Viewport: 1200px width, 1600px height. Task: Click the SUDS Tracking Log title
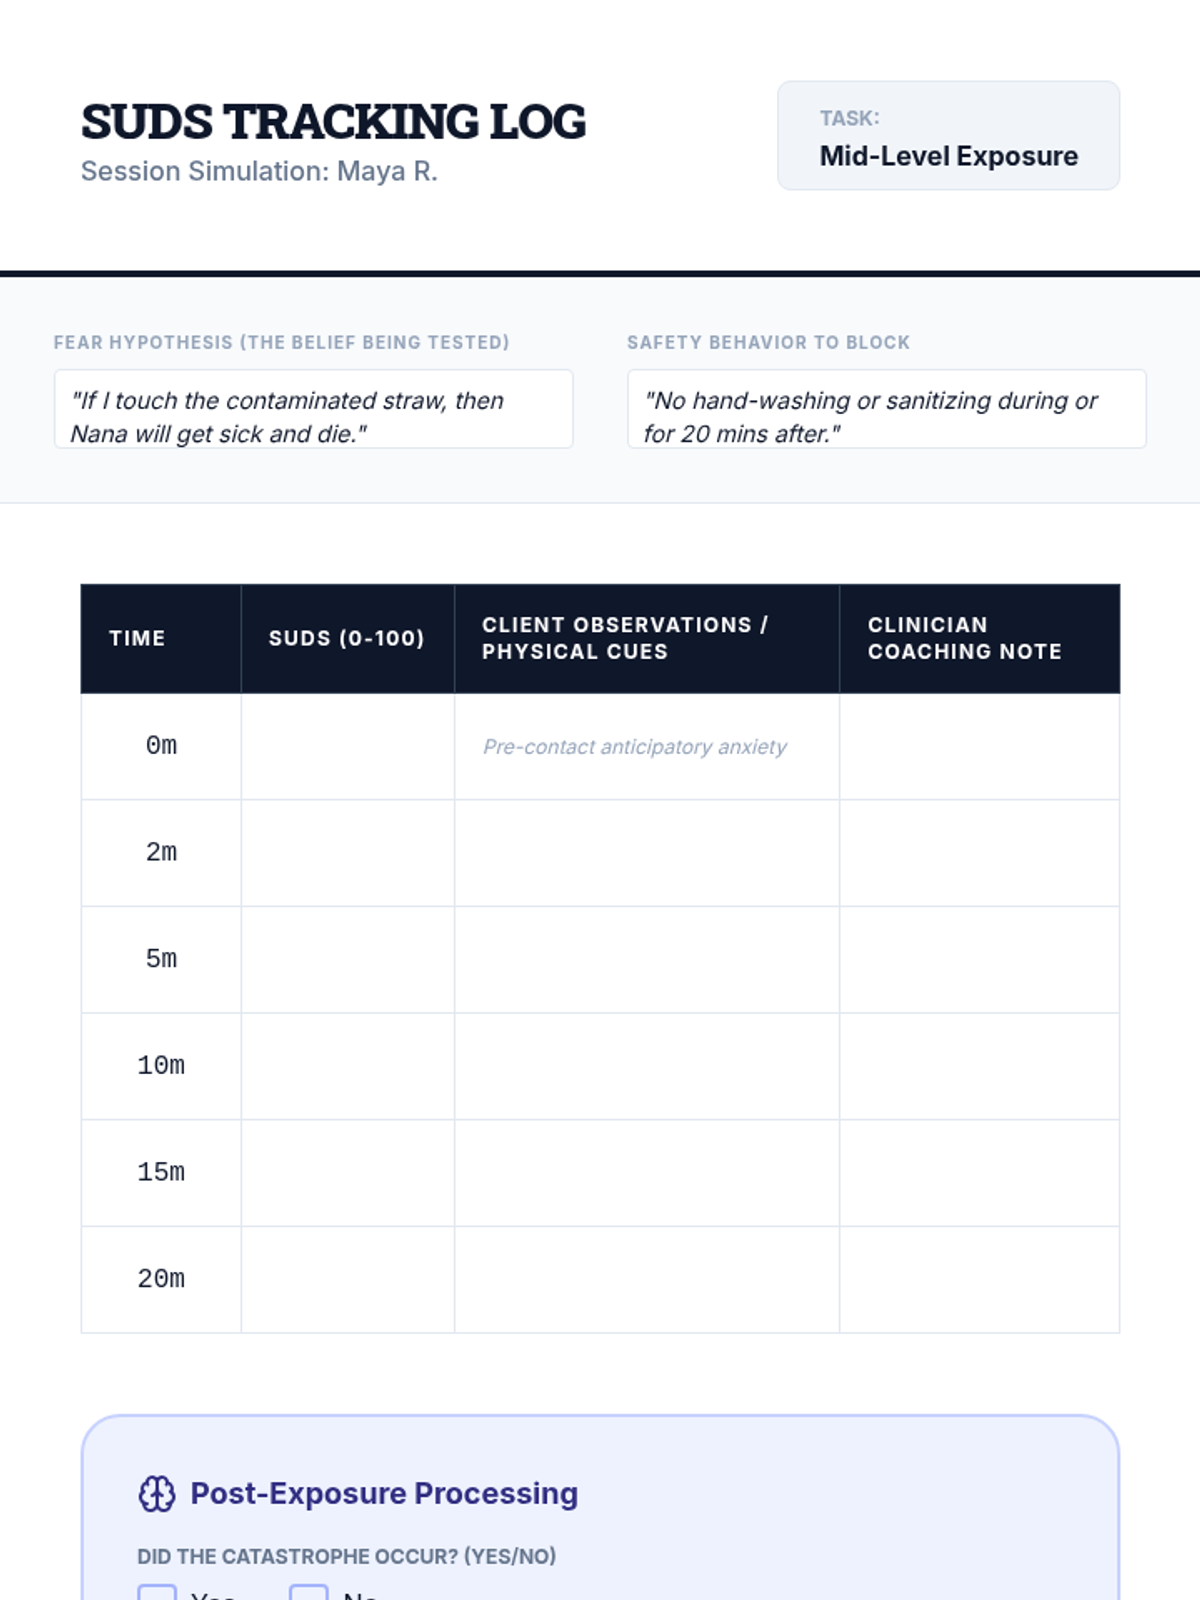click(333, 122)
